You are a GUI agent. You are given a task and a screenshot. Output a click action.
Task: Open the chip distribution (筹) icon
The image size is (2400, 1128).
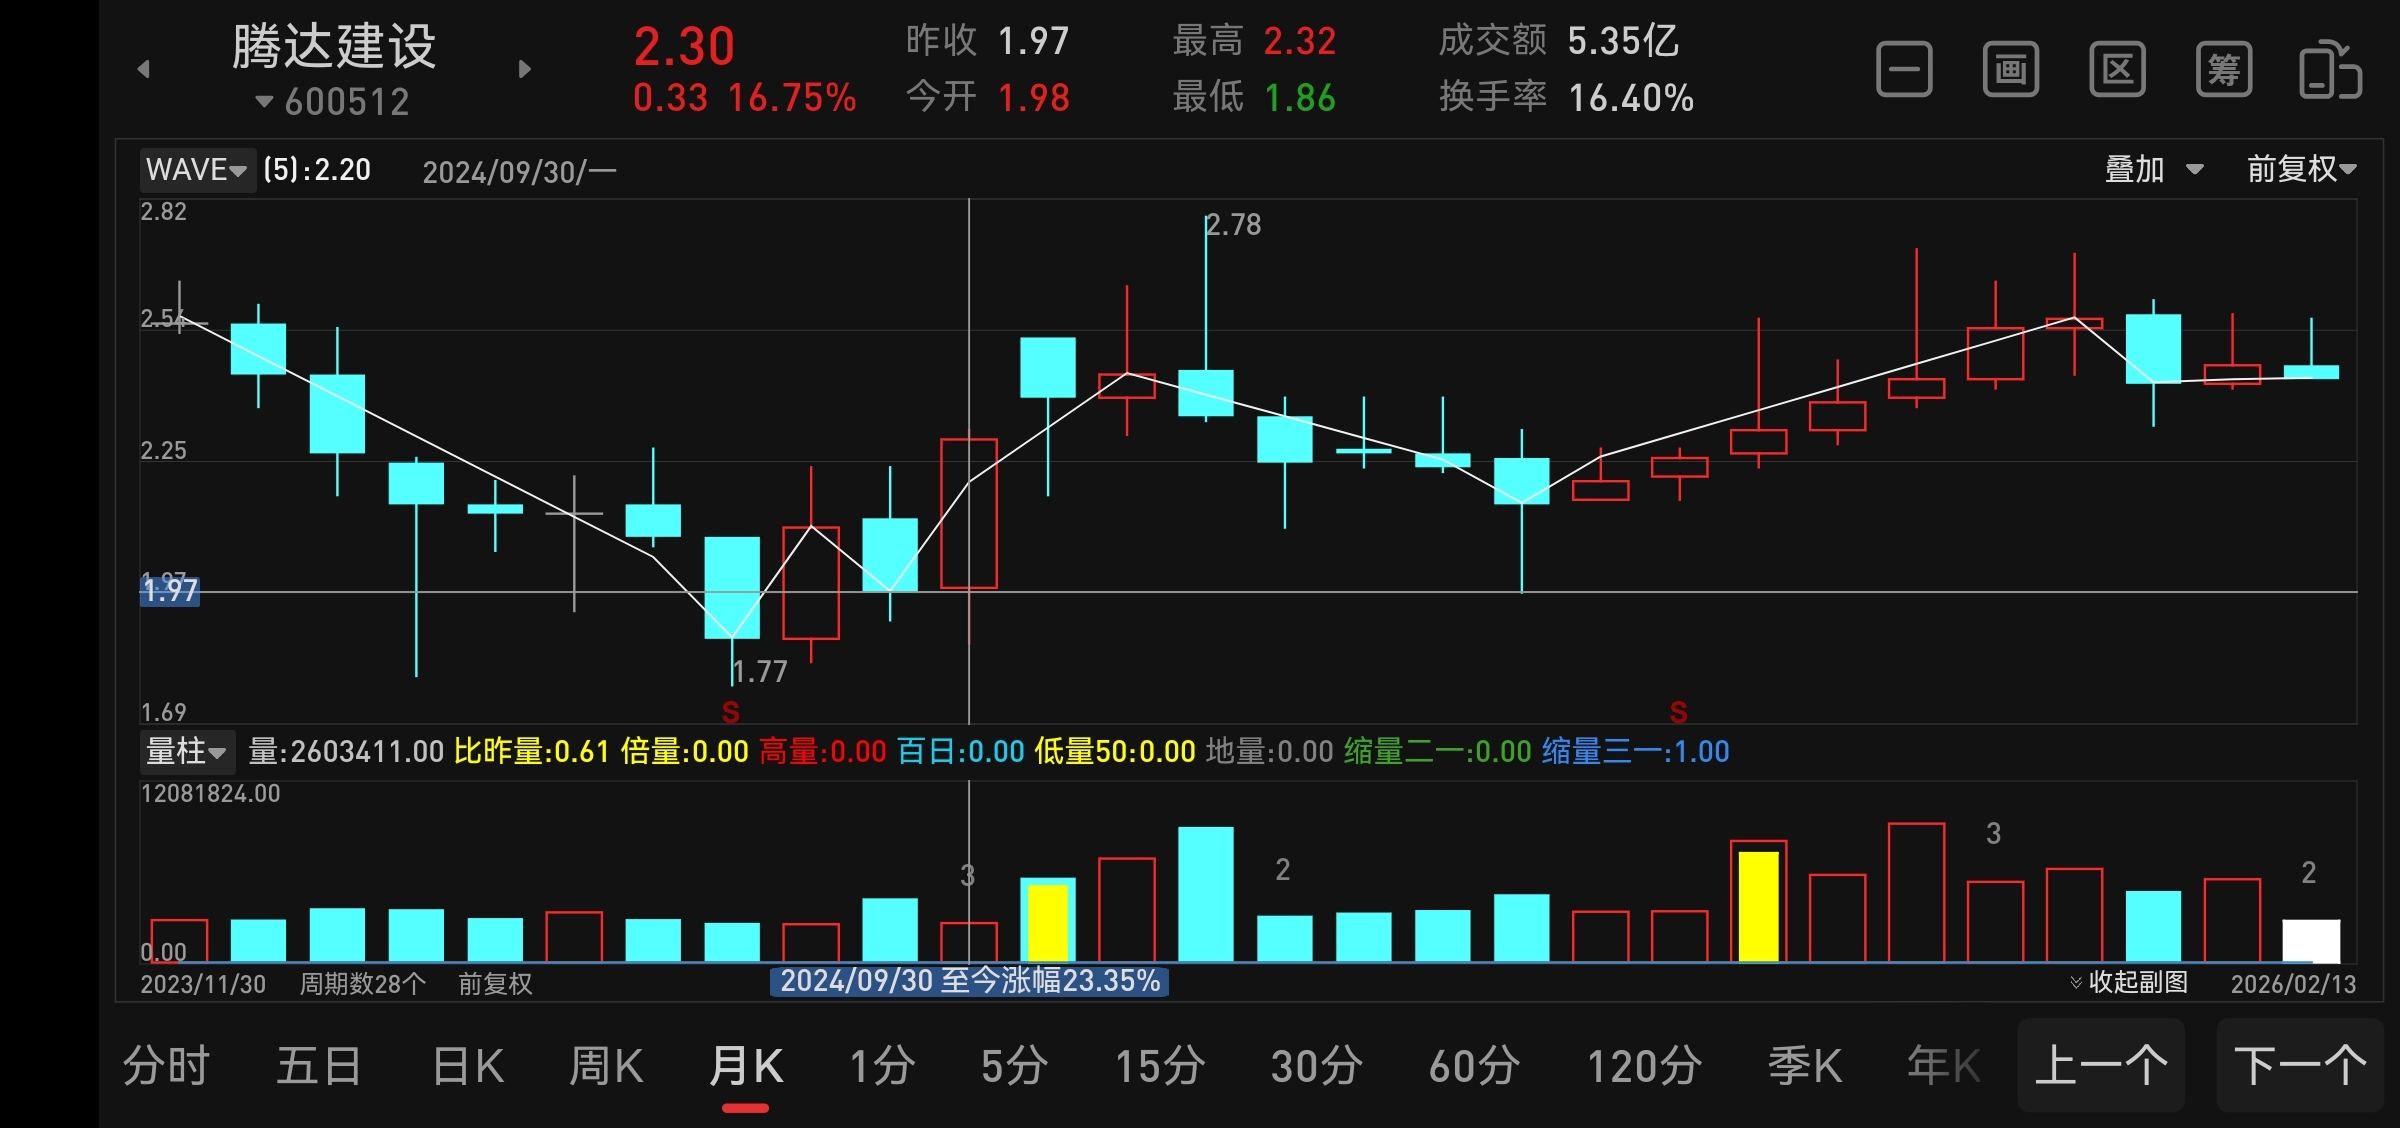2223,70
